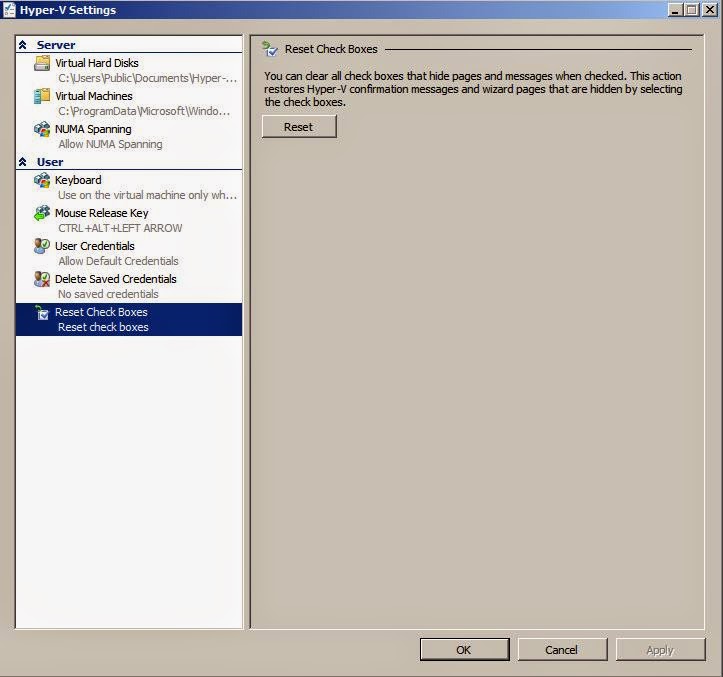Click the 'Allow NUMA Spanning' subtitle
723x677 pixels.
click(x=110, y=144)
